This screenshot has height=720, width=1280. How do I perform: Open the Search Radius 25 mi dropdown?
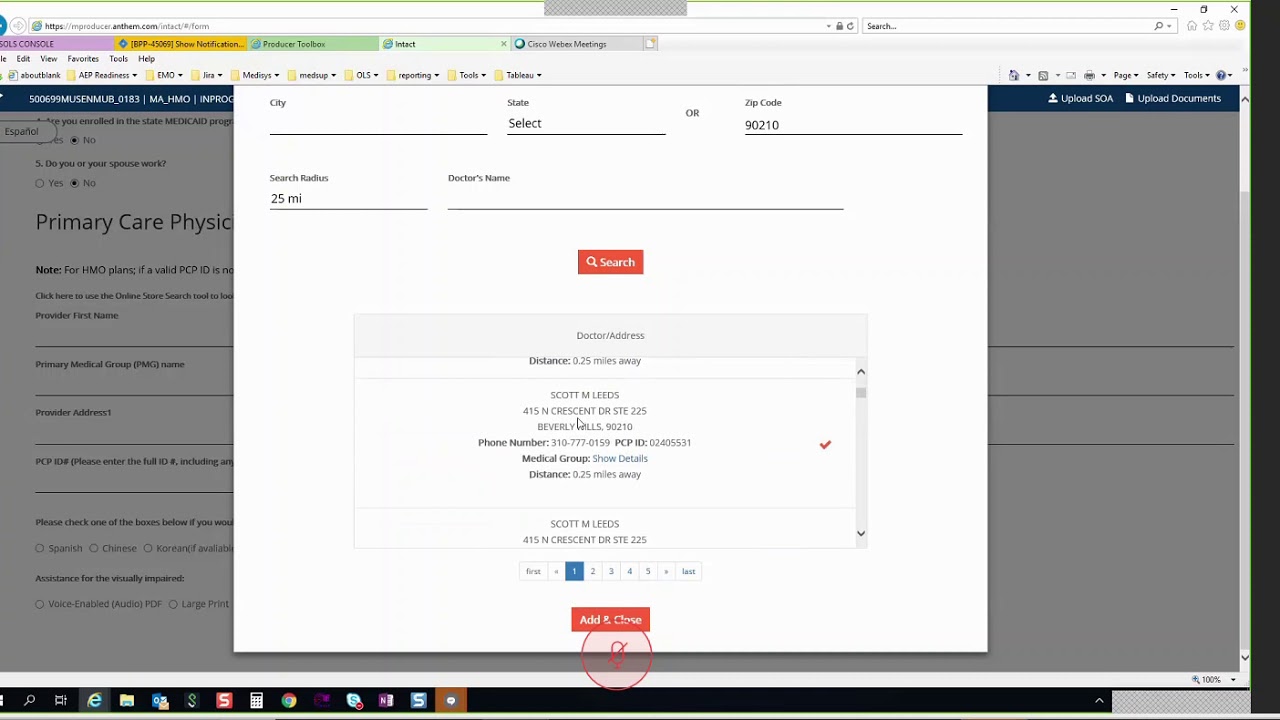coord(348,198)
